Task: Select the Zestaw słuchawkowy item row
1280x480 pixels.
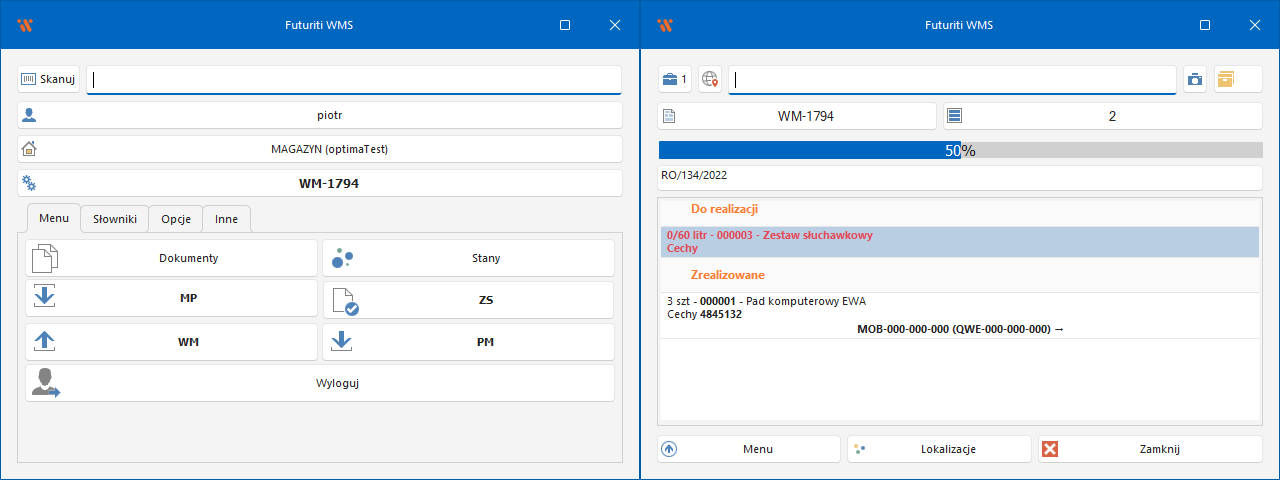Action: click(958, 242)
